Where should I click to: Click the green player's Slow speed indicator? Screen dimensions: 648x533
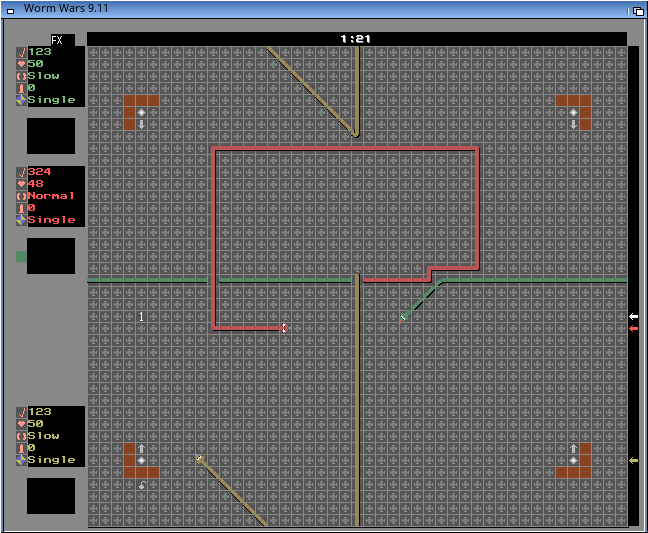pos(43,76)
